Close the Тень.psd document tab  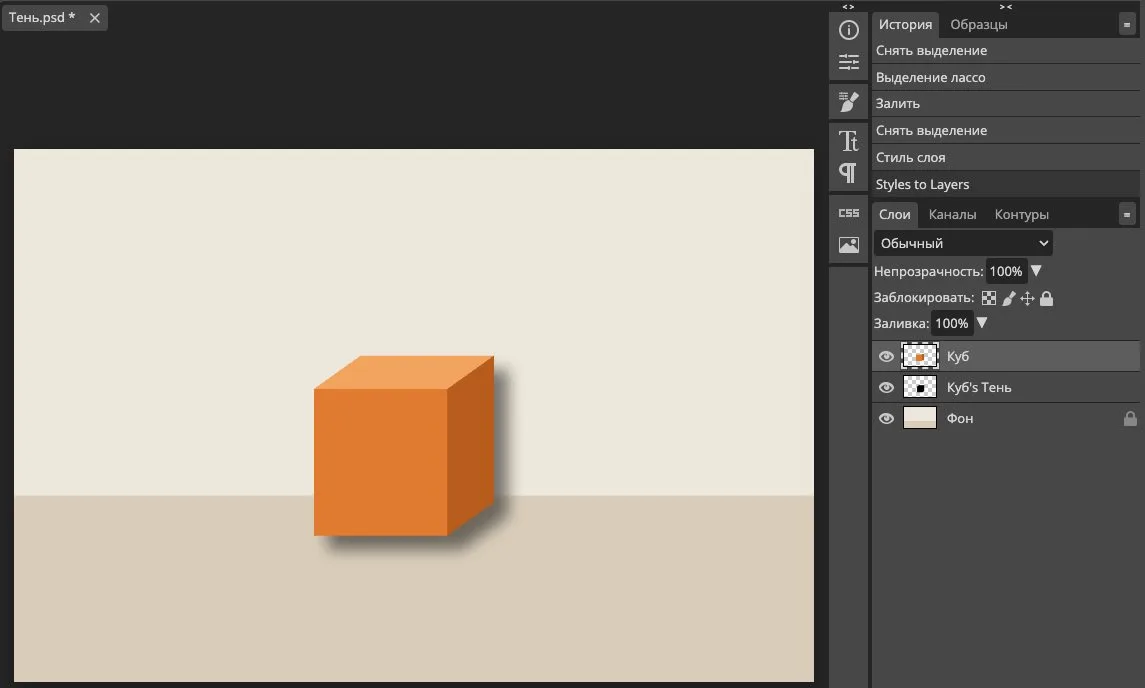[x=94, y=18]
